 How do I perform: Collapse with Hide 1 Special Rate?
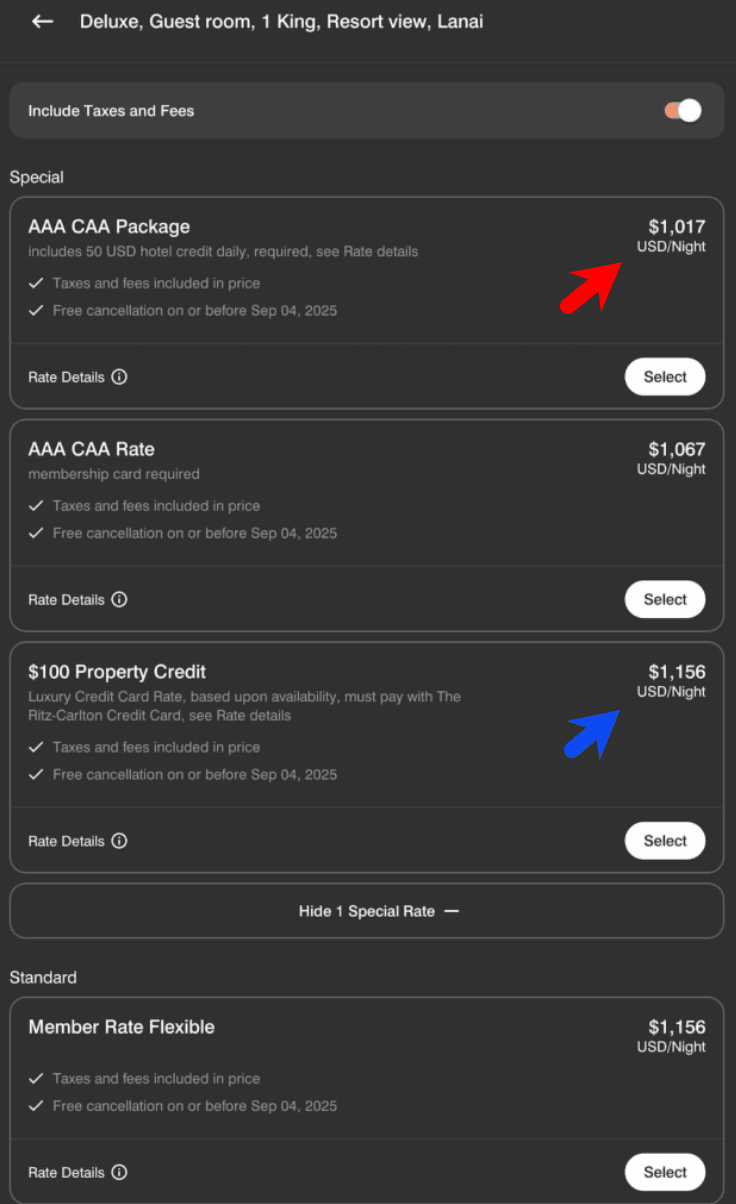click(x=366, y=911)
